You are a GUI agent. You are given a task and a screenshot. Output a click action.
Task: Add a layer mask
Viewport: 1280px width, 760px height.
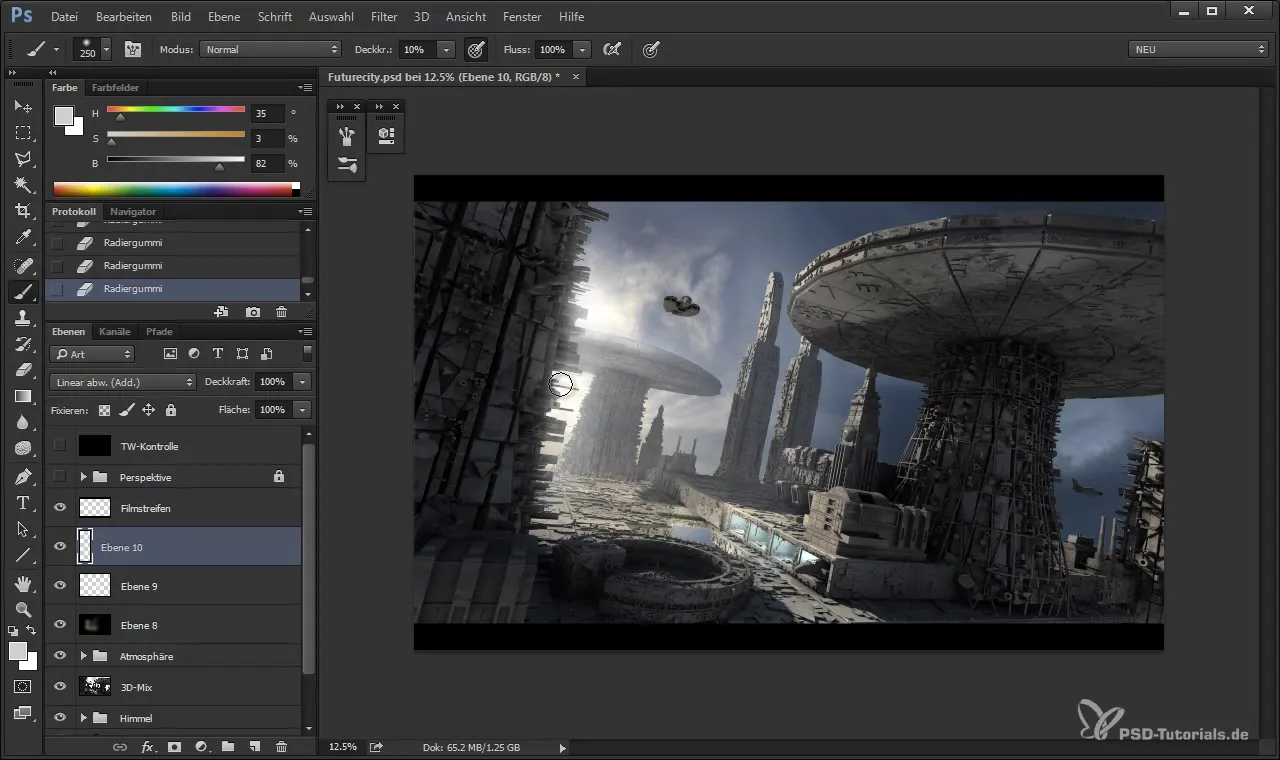(174, 746)
